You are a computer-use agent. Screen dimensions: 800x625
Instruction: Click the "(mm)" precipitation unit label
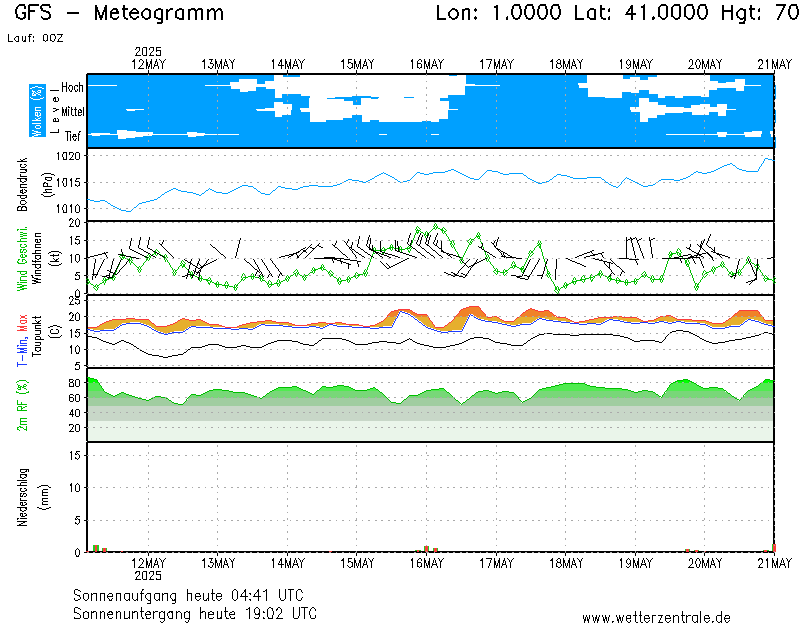click(45, 497)
